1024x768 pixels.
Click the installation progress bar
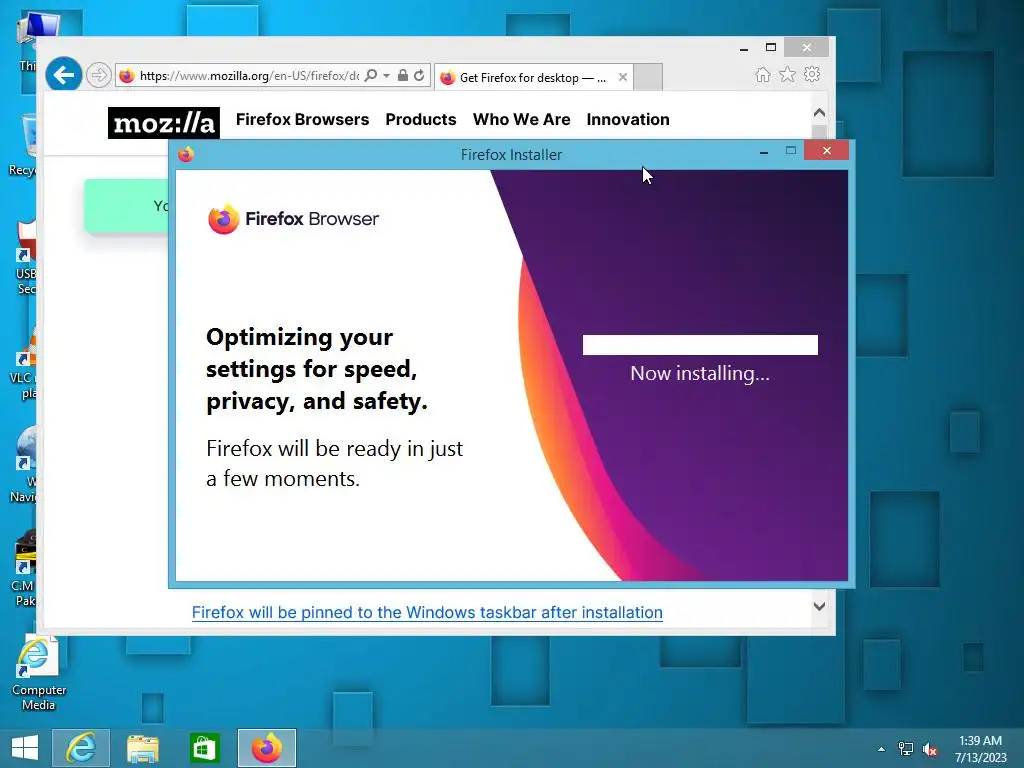[700, 345]
